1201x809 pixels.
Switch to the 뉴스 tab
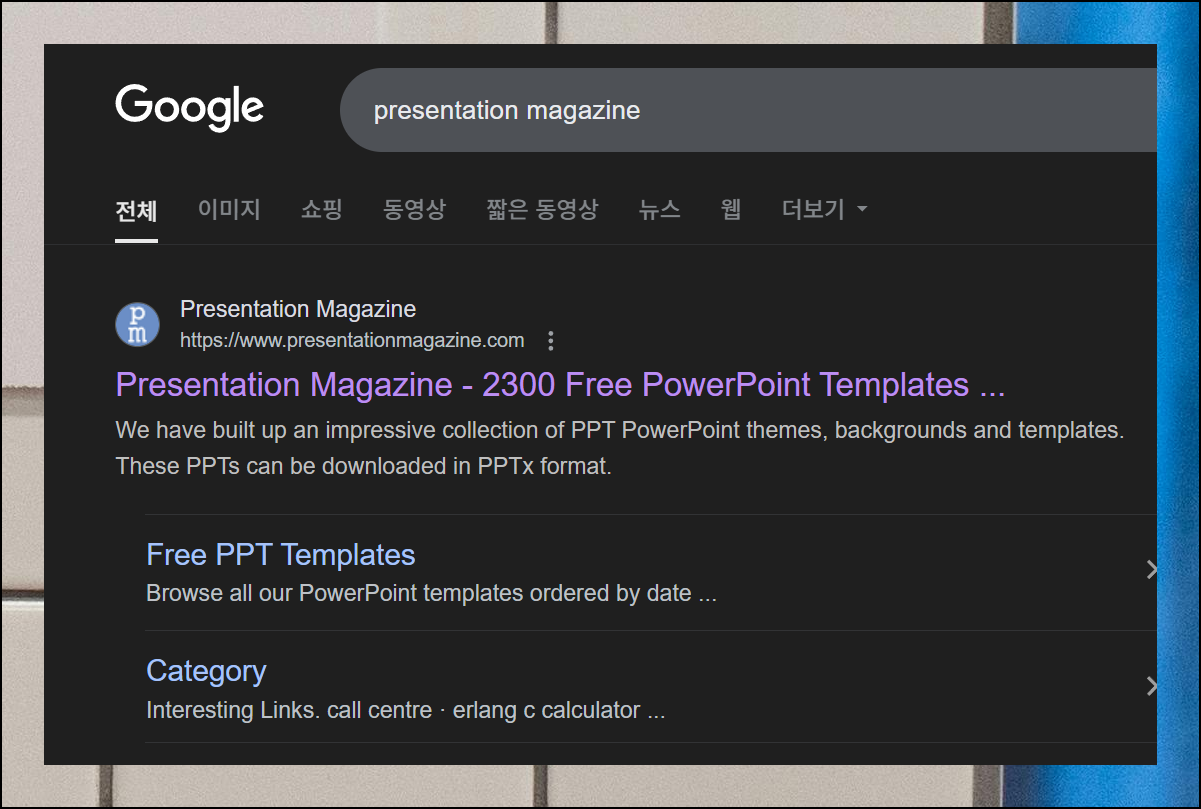(x=660, y=209)
